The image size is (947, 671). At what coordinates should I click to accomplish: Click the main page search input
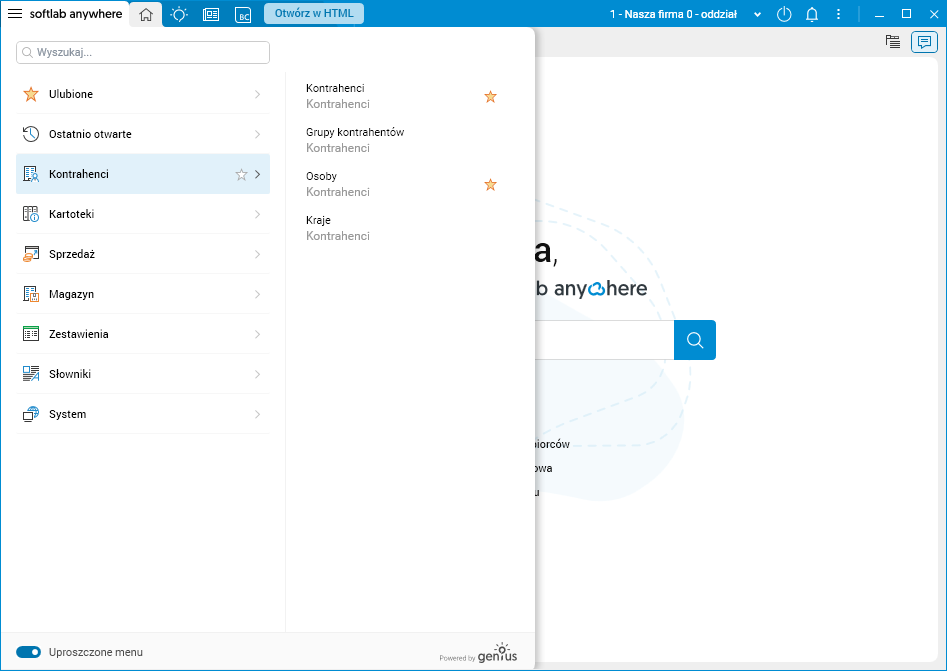point(604,340)
